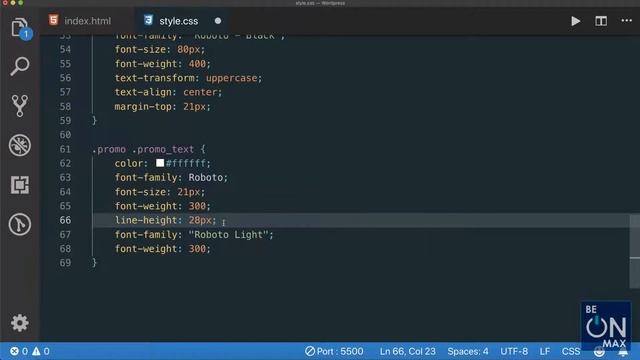The width and height of the screenshot is (640, 360).
Task: Click the white #ffffff color swatch
Action: pyautogui.click(x=160, y=163)
